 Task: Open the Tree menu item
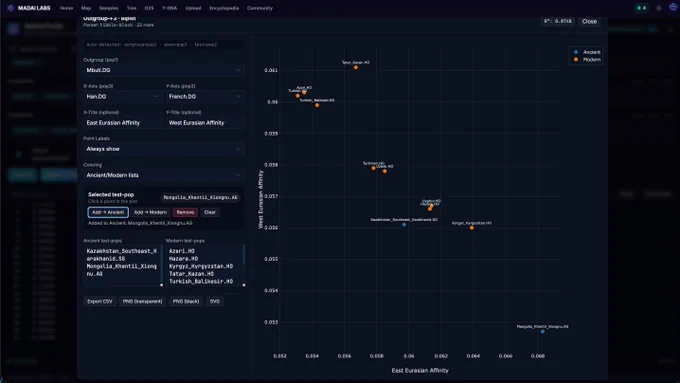coord(131,8)
